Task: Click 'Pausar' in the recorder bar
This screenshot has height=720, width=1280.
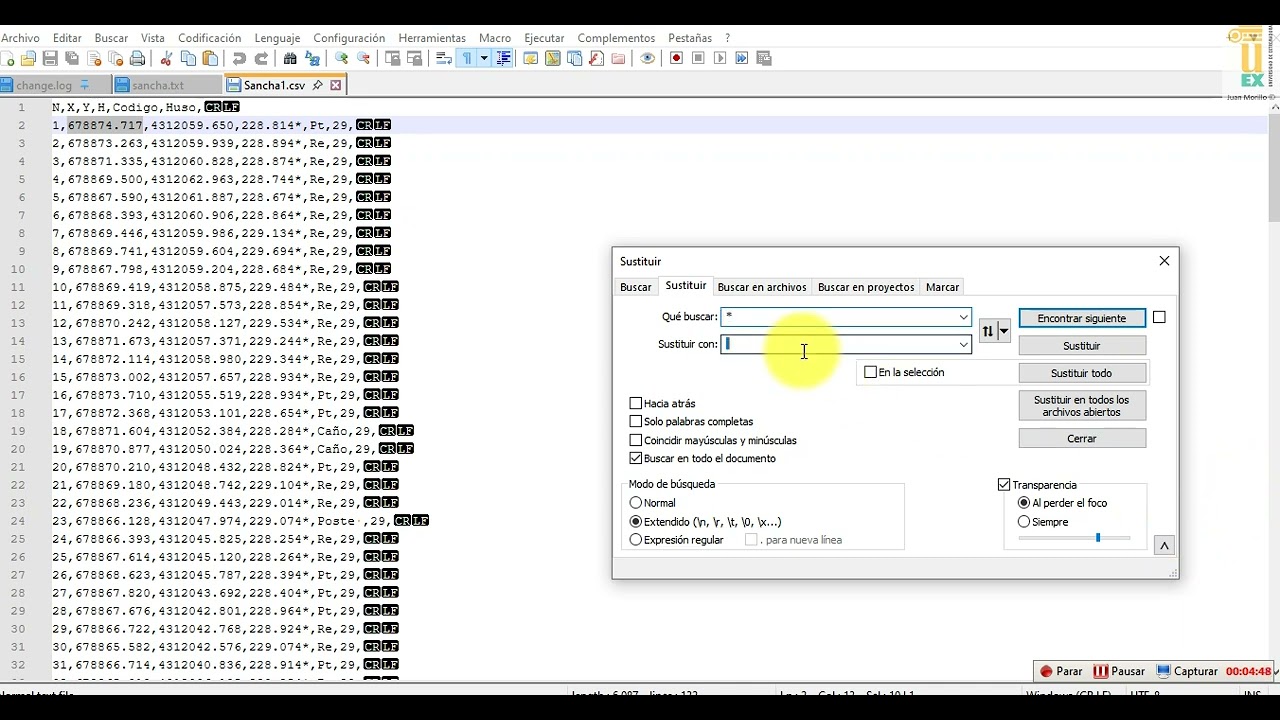Action: pyautogui.click(x=1119, y=671)
